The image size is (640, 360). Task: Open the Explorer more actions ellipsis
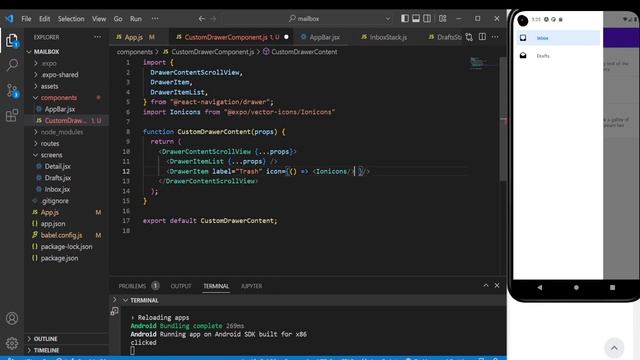[x=97, y=37]
